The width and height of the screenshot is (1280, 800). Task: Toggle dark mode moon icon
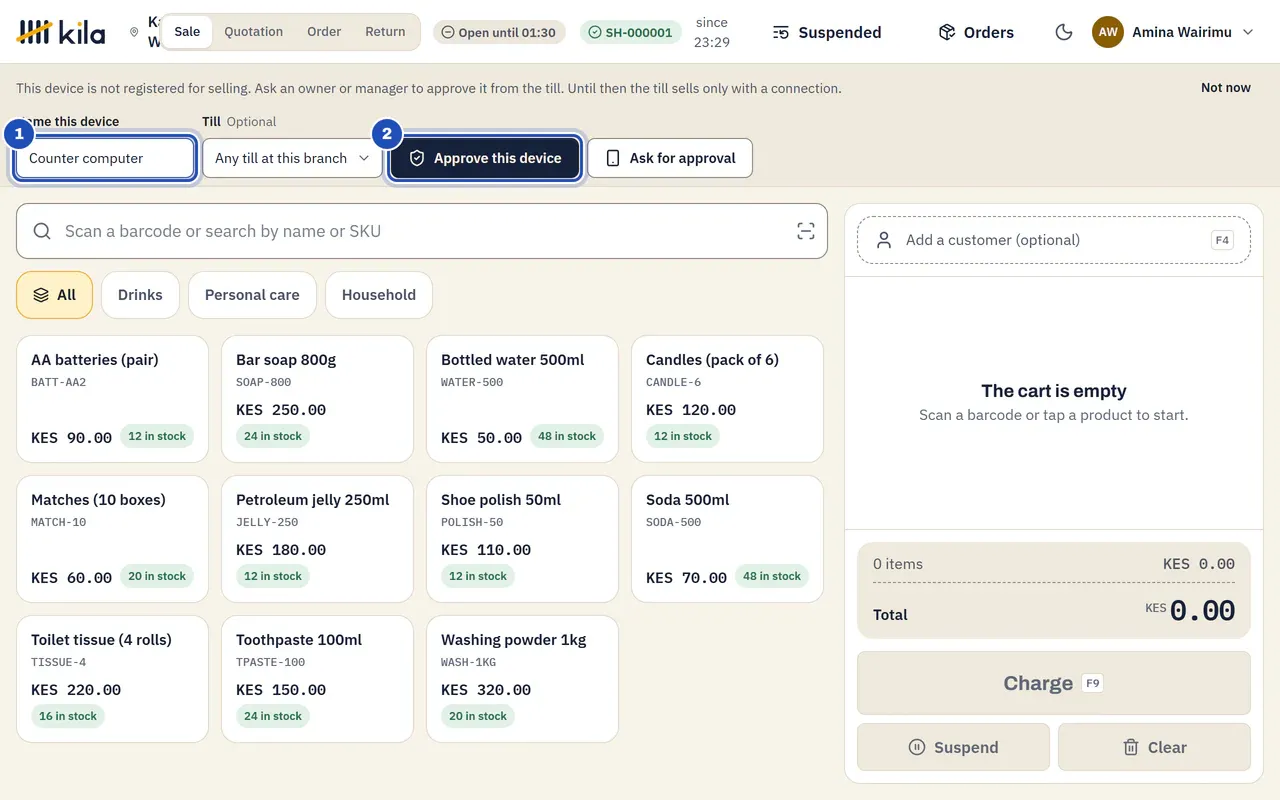(1064, 32)
